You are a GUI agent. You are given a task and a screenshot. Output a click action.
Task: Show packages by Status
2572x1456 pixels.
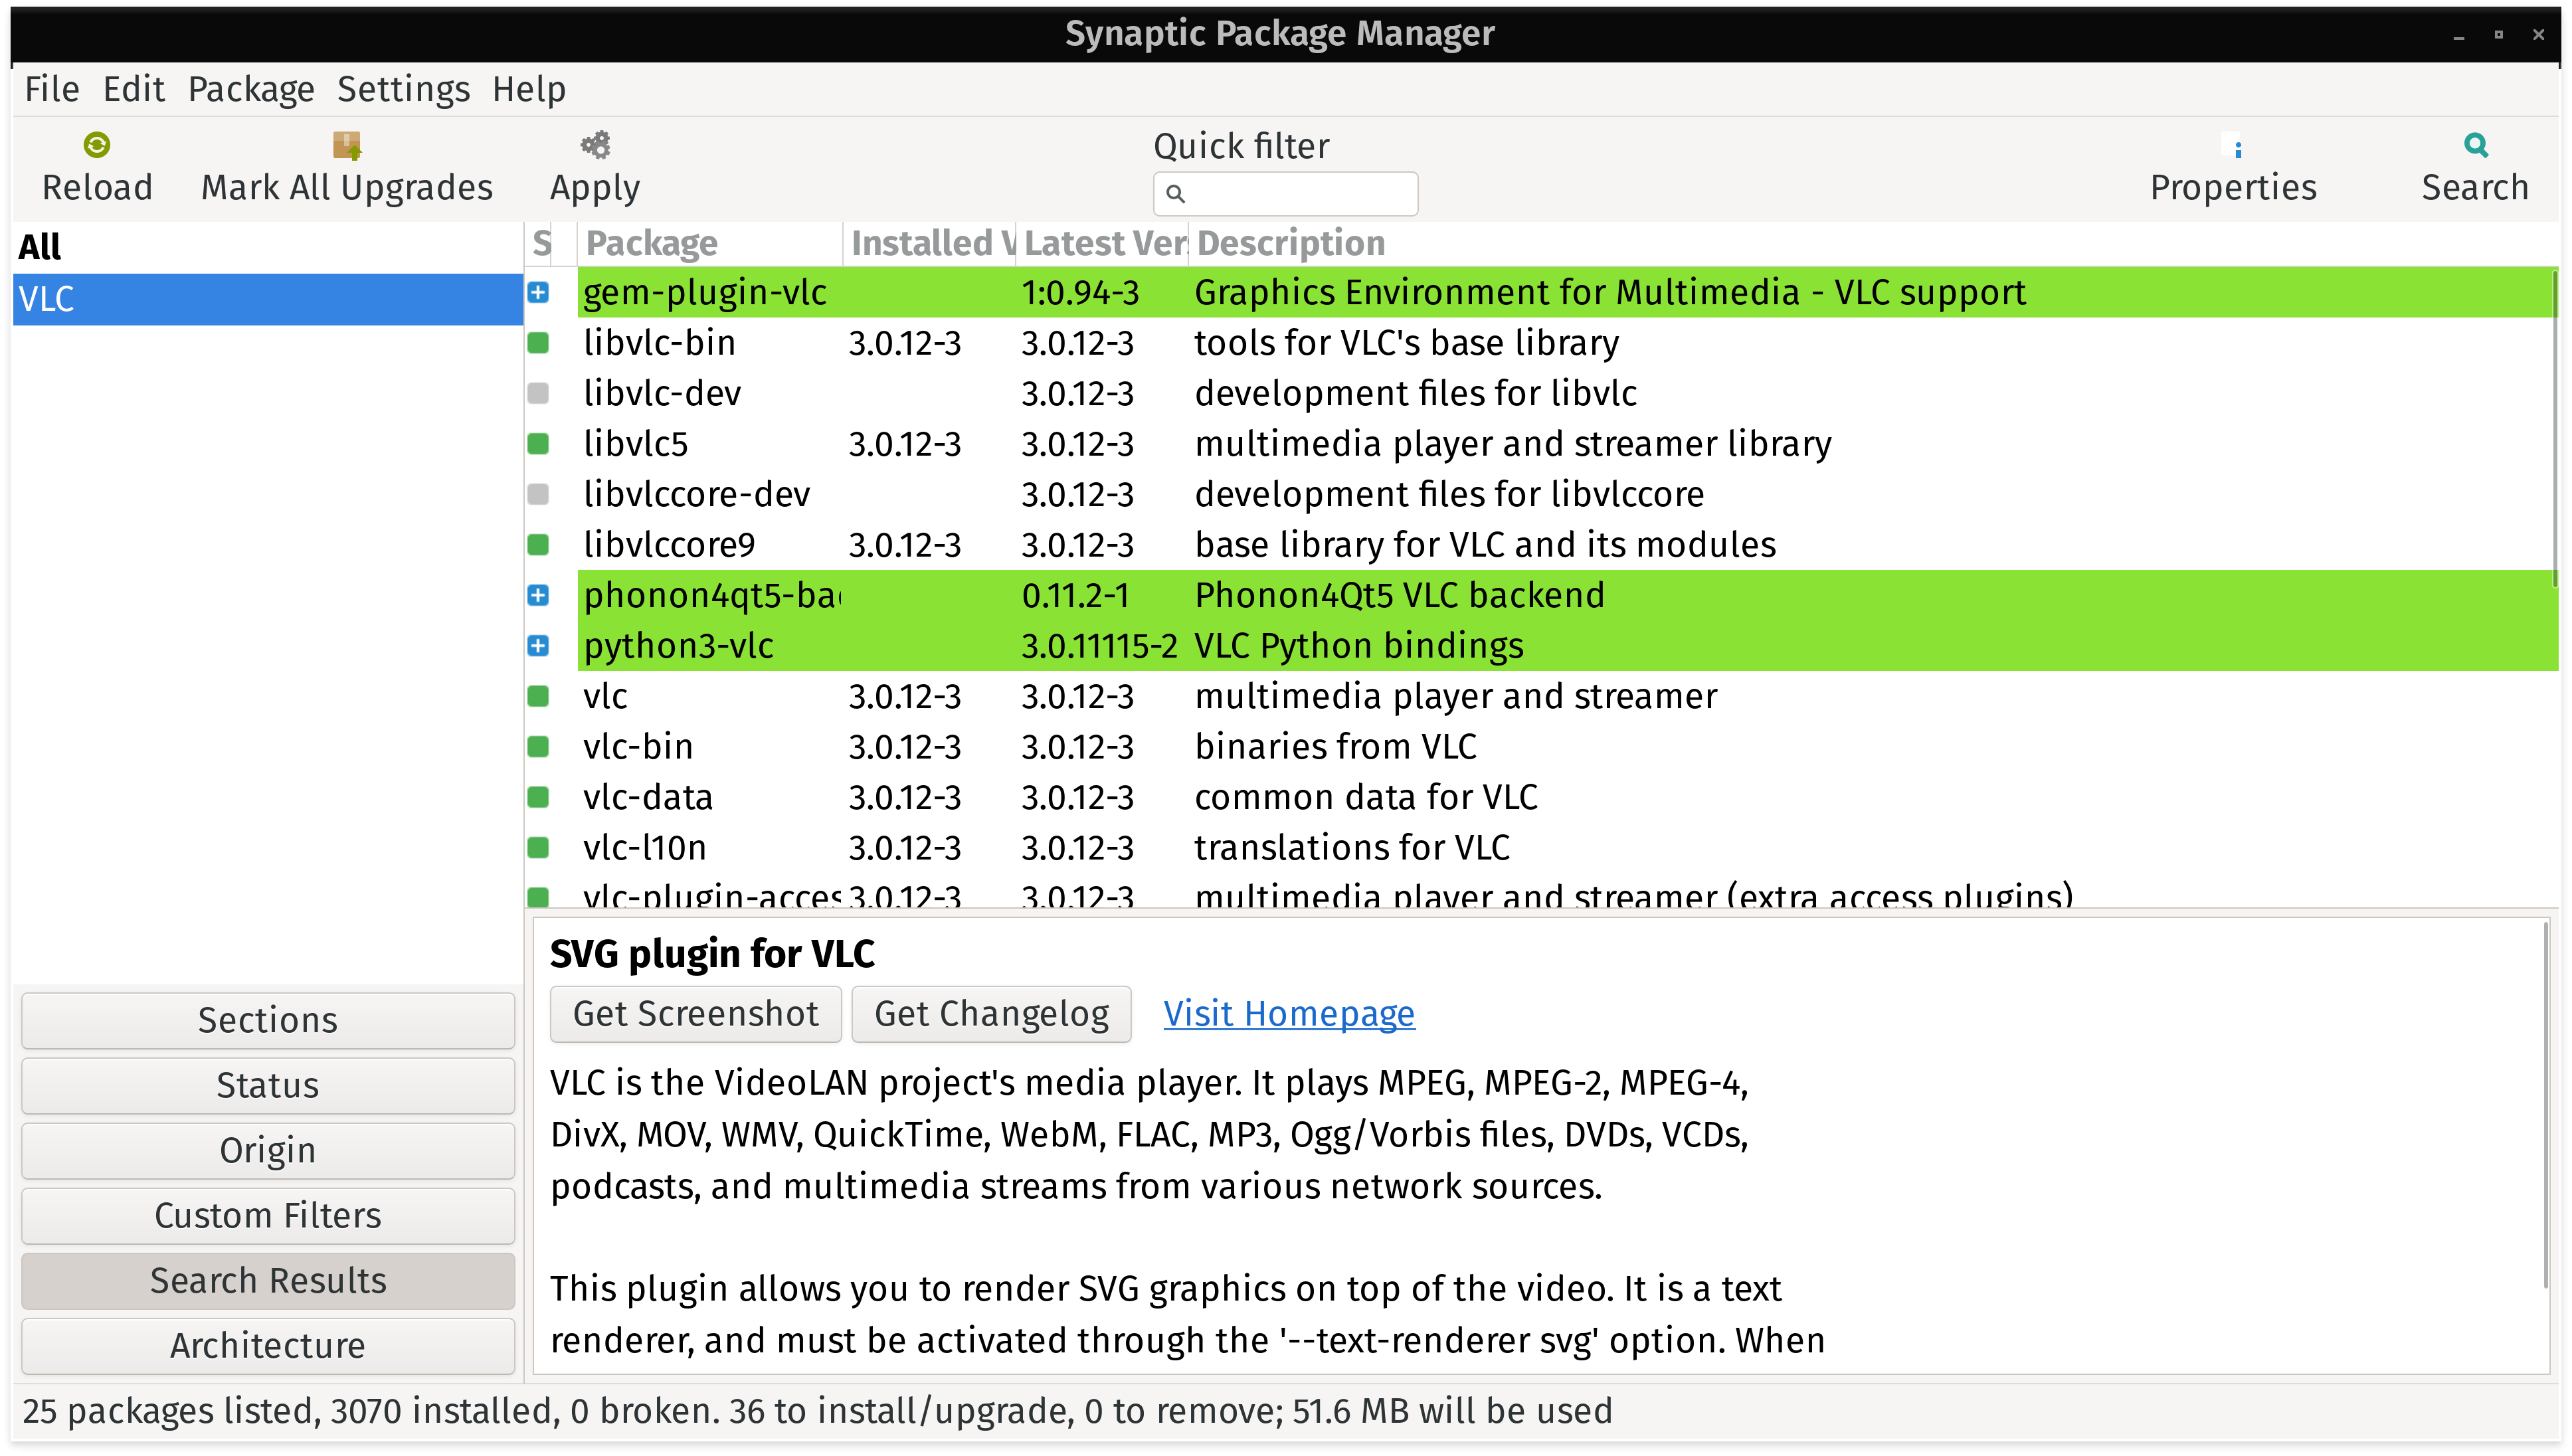click(268, 1085)
